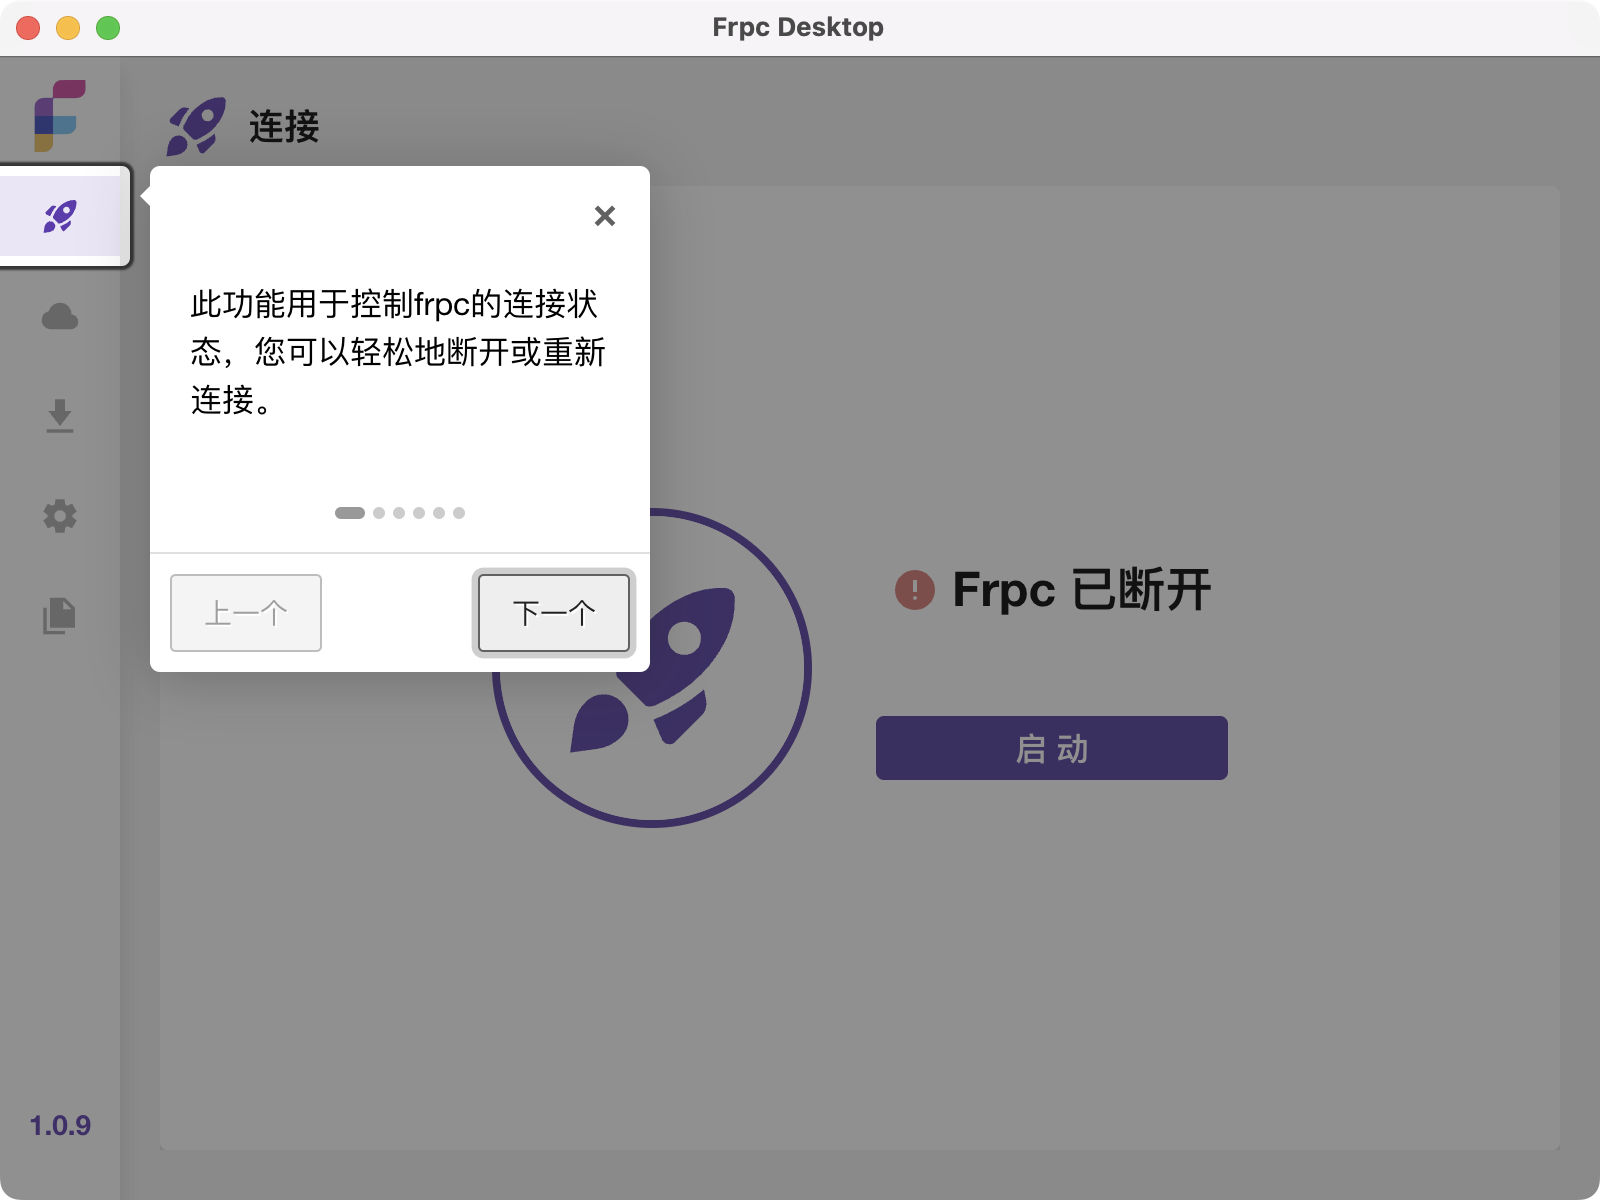Open the logs document sidebar page
Viewport: 1600px width, 1200px height.
[x=60, y=615]
